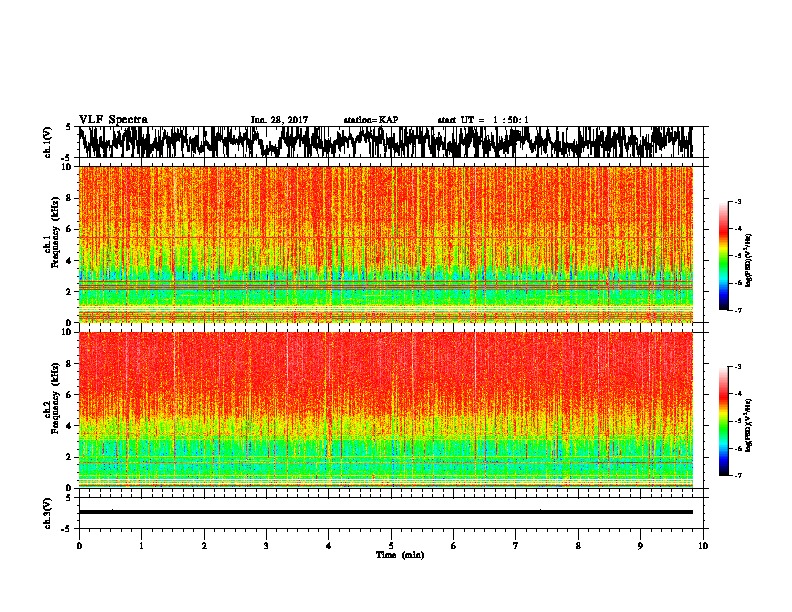Click the '2' kHz tick on ch.1 frequency axis
The image size is (792, 612).
pyautogui.click(x=69, y=292)
